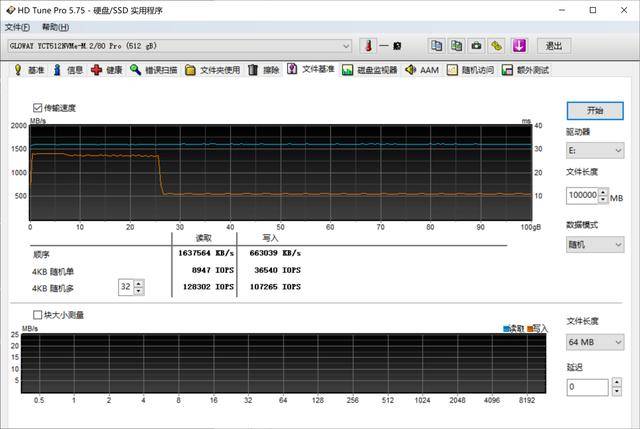Click the orange 写入 legend swatch
Image resolution: width=640 pixels, height=429 pixels.
pos(530,329)
